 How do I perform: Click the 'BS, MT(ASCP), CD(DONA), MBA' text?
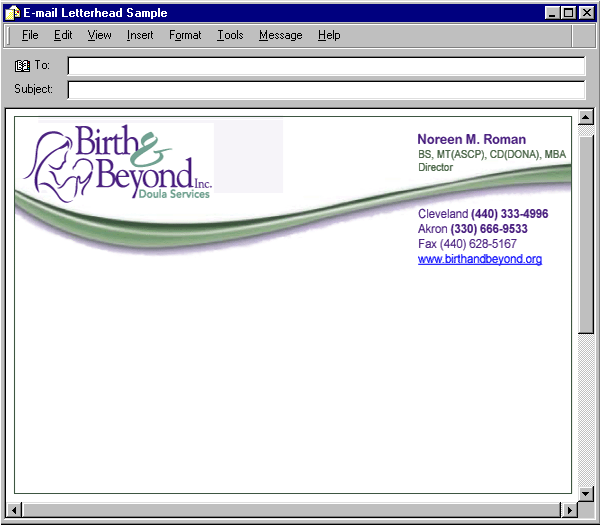(x=492, y=154)
